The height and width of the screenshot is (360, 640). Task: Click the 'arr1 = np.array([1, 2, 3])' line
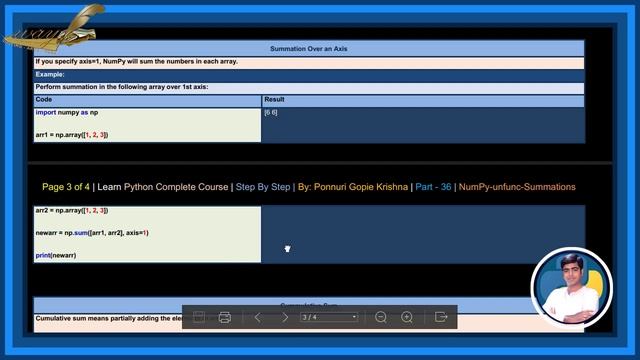(x=72, y=135)
